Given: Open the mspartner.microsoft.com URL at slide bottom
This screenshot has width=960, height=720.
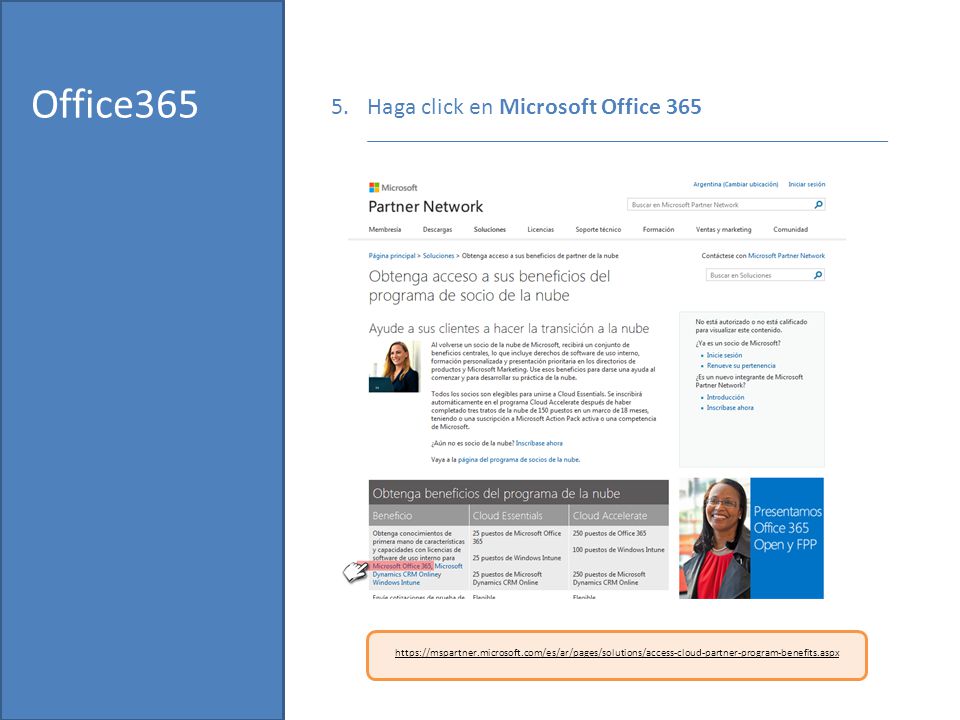Looking at the screenshot, I should (617, 653).
